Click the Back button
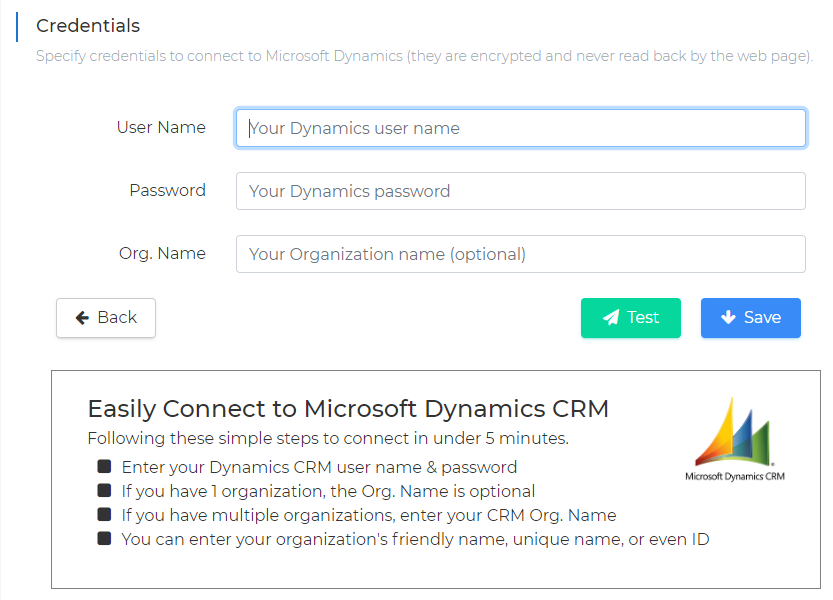Image resolution: width=833 pixels, height=600 pixels. click(105, 318)
